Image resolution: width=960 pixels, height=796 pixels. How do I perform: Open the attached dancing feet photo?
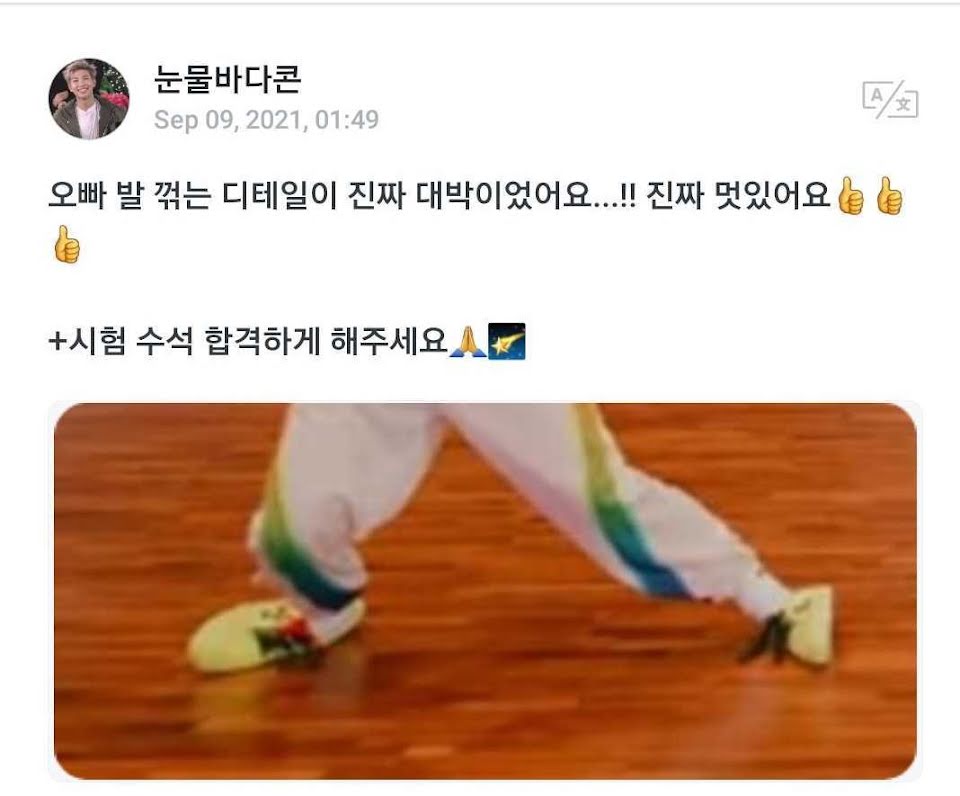tap(485, 591)
